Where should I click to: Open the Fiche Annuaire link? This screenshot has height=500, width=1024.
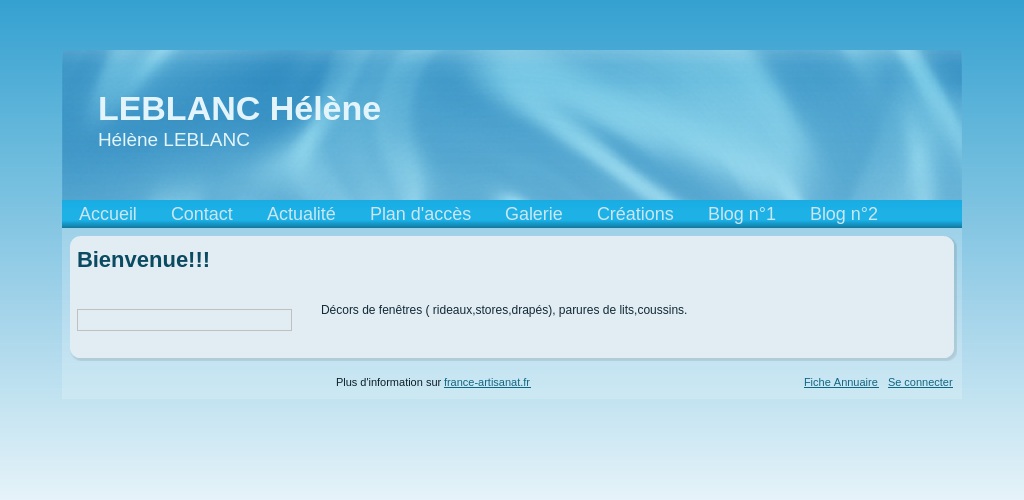841,383
